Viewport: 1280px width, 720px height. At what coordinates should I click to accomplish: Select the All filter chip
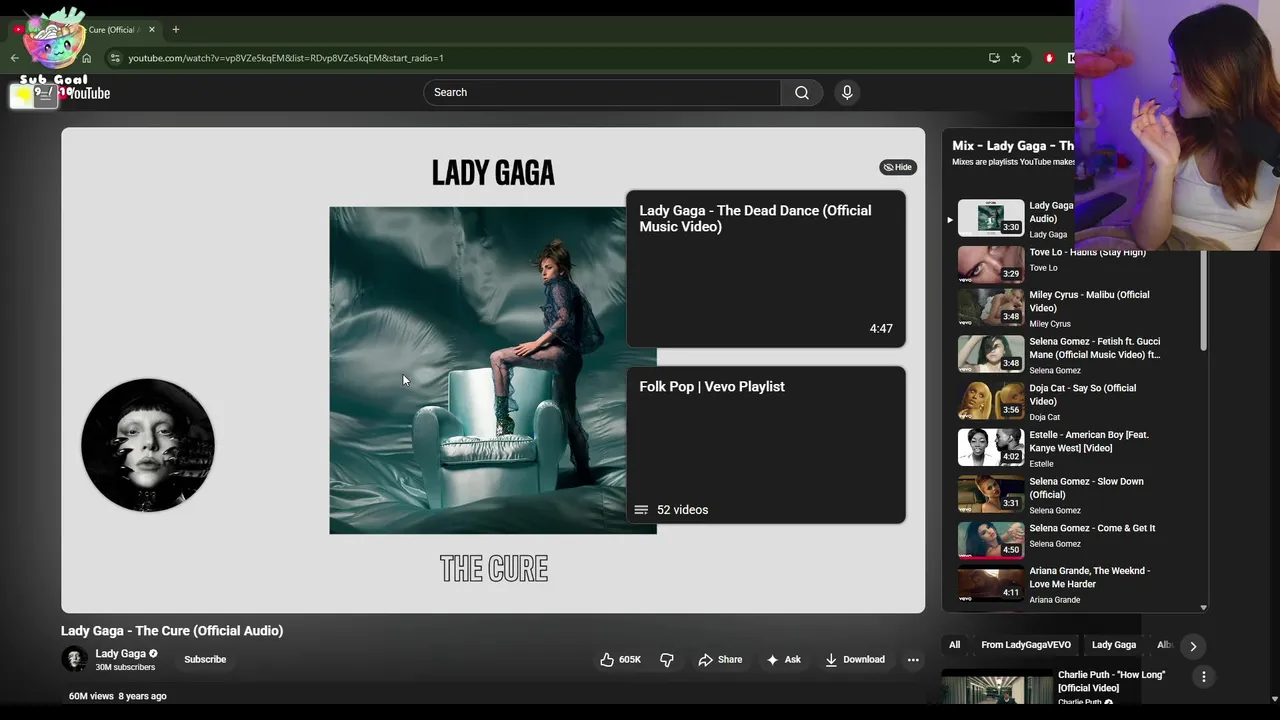pos(954,645)
